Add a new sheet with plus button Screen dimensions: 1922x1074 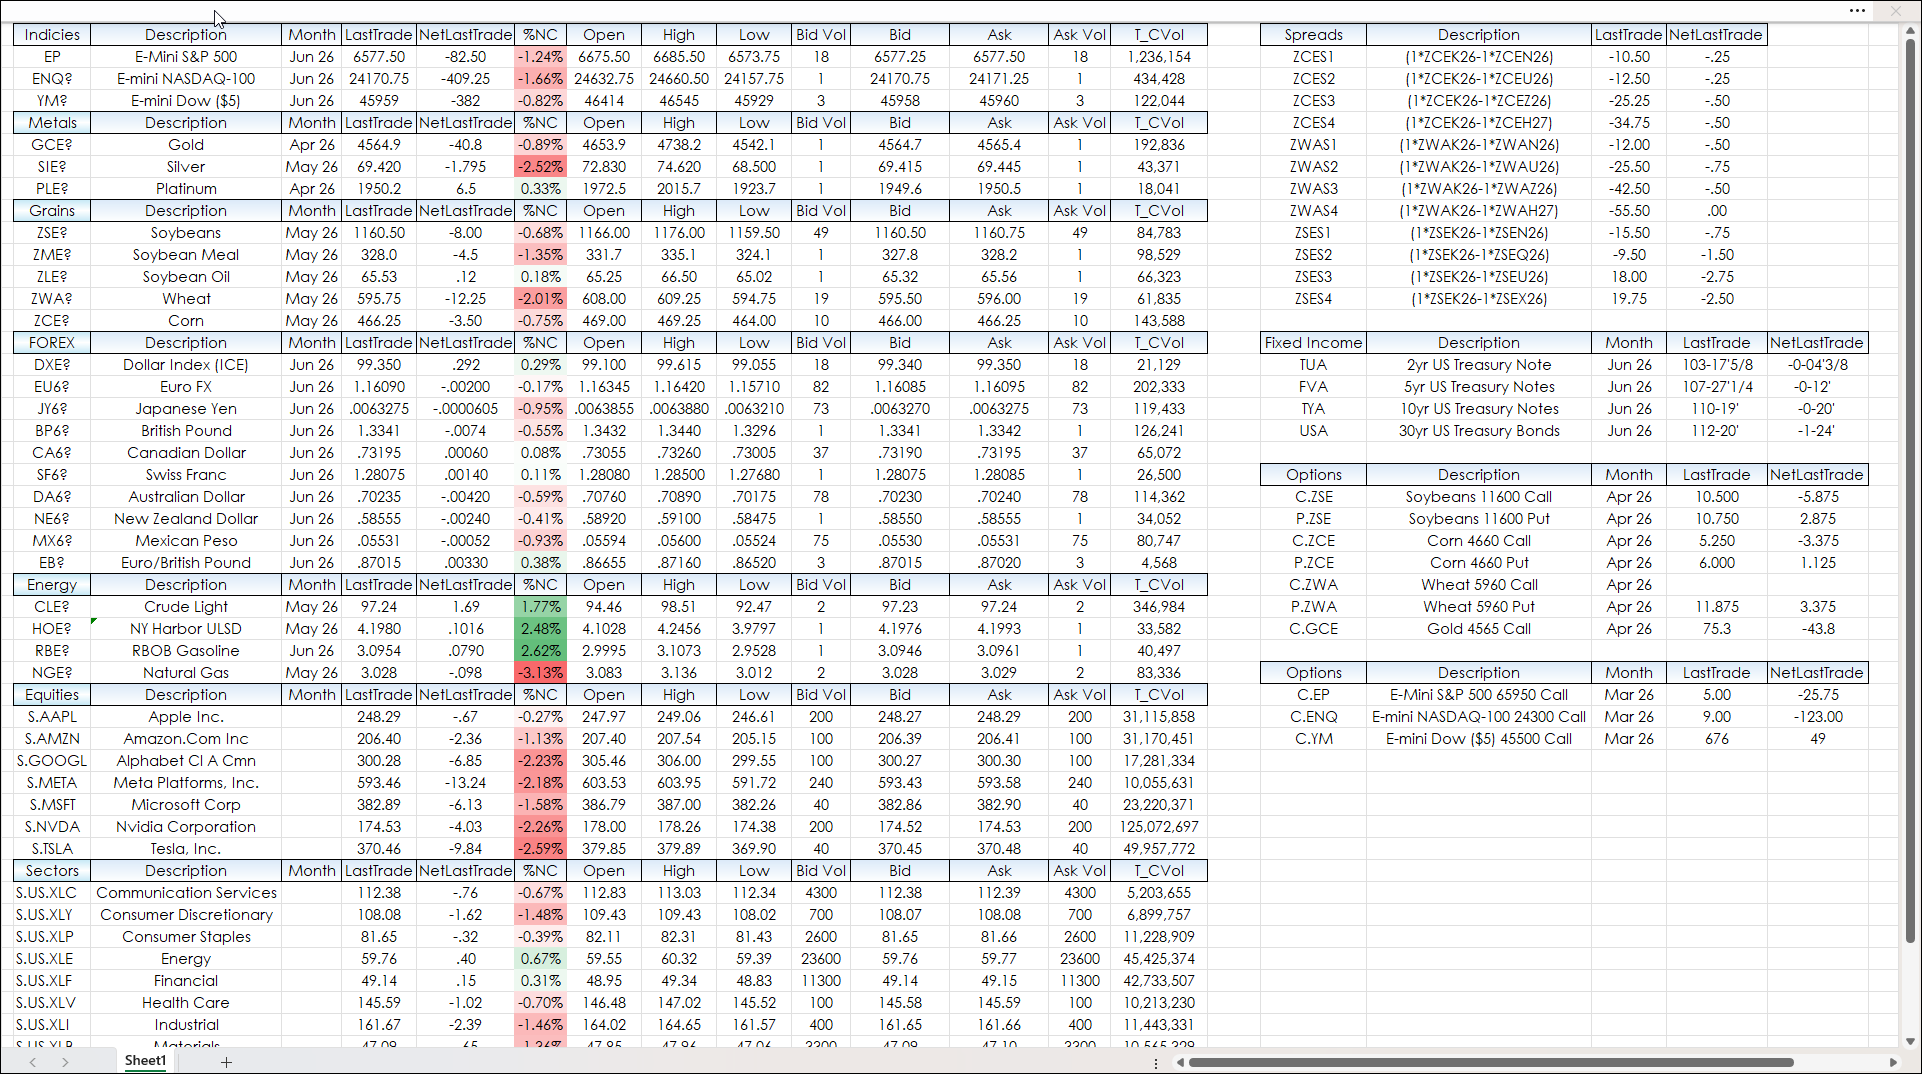[x=226, y=1062]
